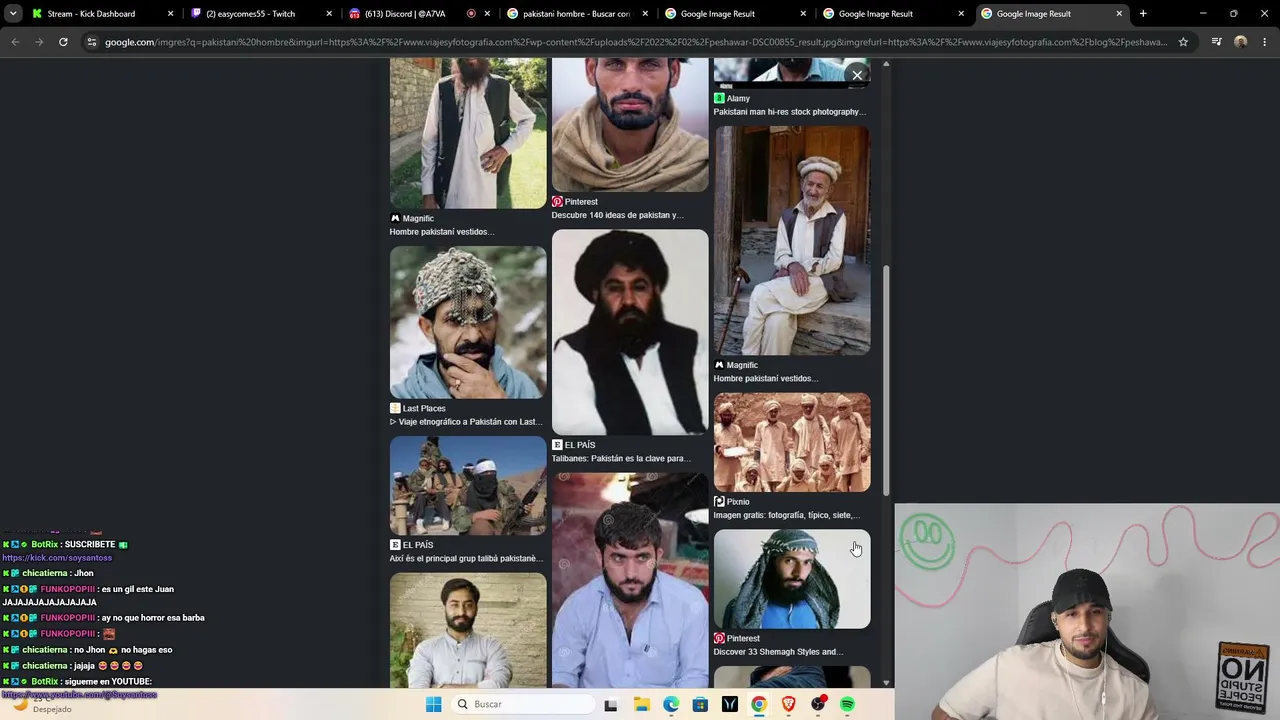This screenshot has width=1280, height=720.
Task: Open Task View from the taskbar
Action: pos(610,704)
